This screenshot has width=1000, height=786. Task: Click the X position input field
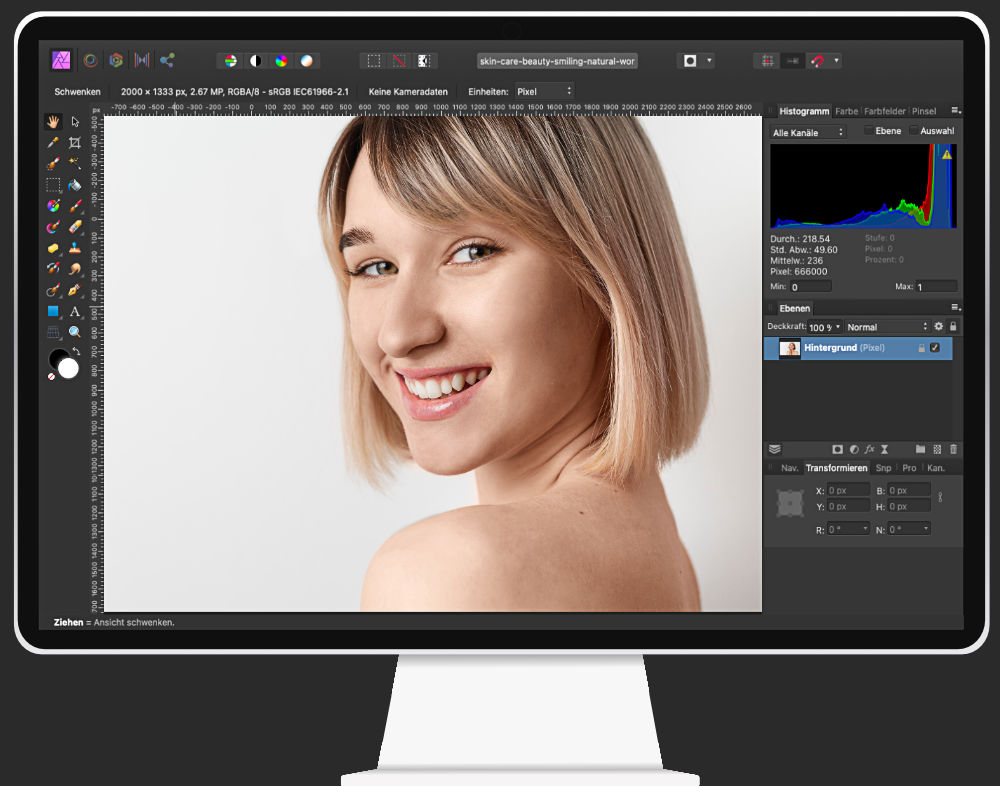[848, 491]
